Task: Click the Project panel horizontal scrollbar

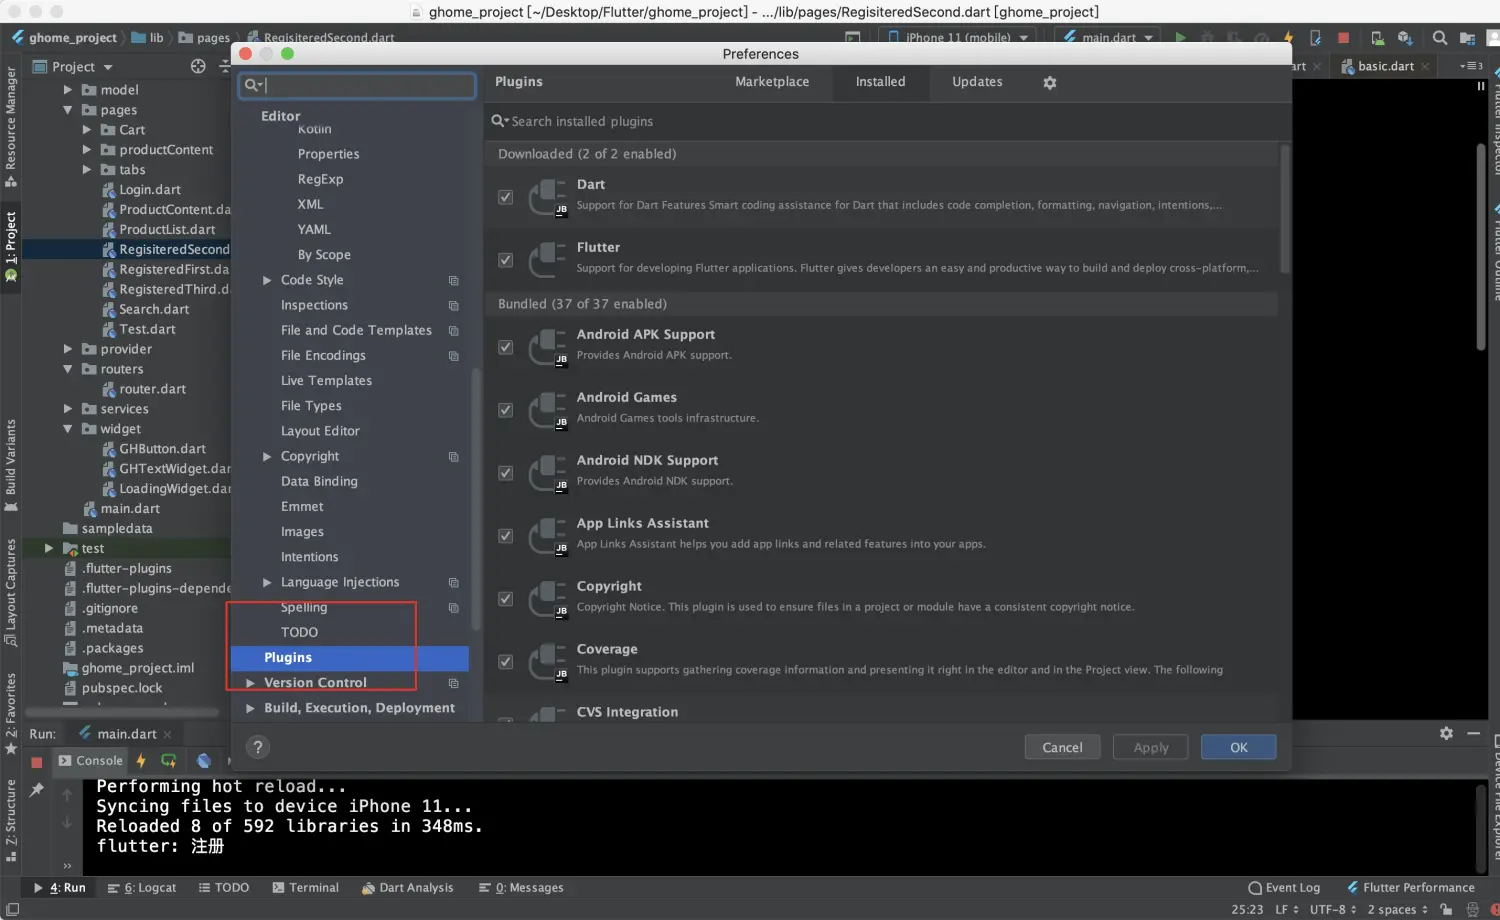Action: (122, 713)
